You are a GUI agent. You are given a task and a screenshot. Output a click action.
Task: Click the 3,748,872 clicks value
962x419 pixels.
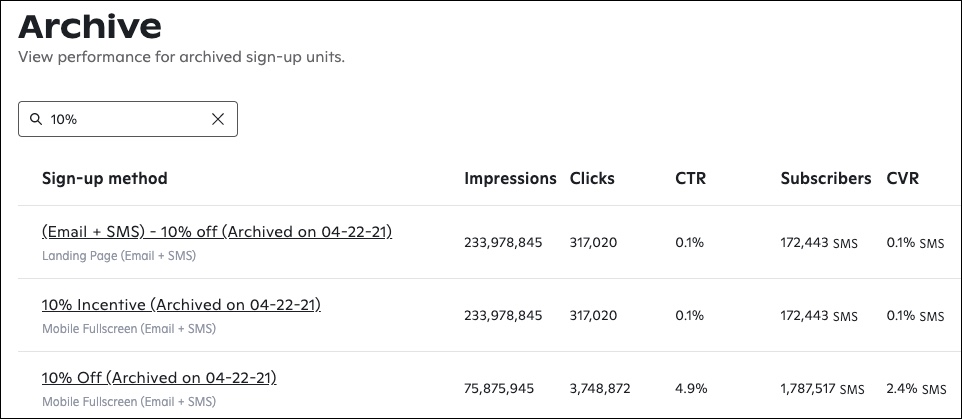click(600, 388)
